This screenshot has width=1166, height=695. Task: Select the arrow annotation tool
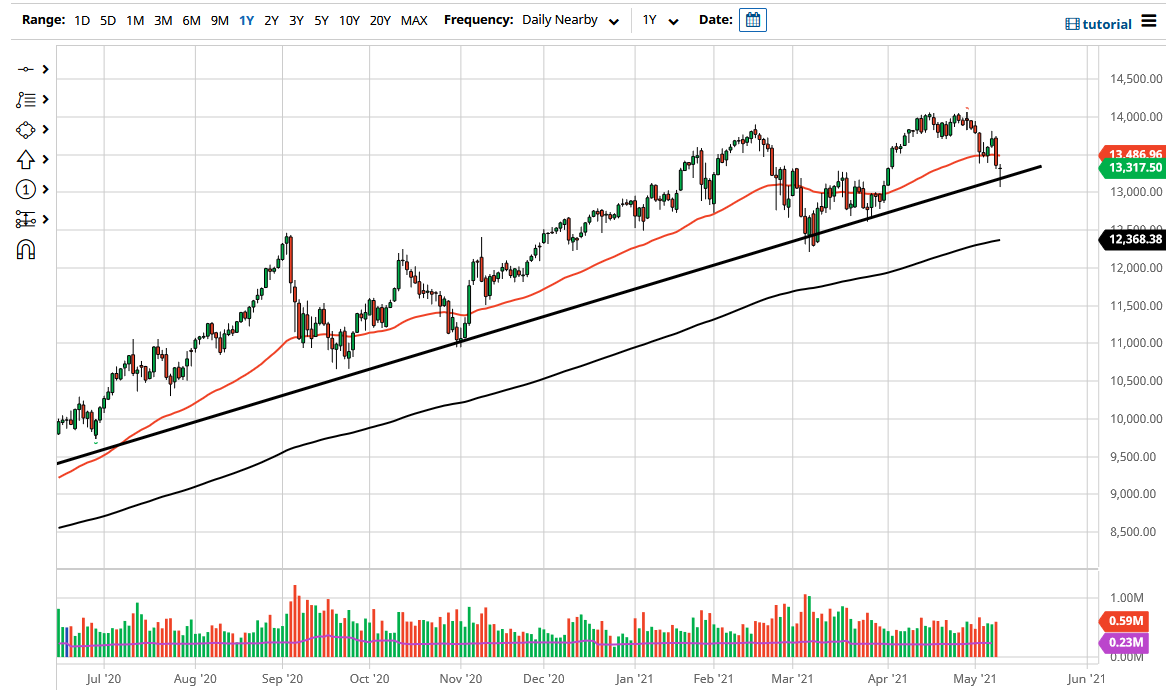click(x=26, y=159)
